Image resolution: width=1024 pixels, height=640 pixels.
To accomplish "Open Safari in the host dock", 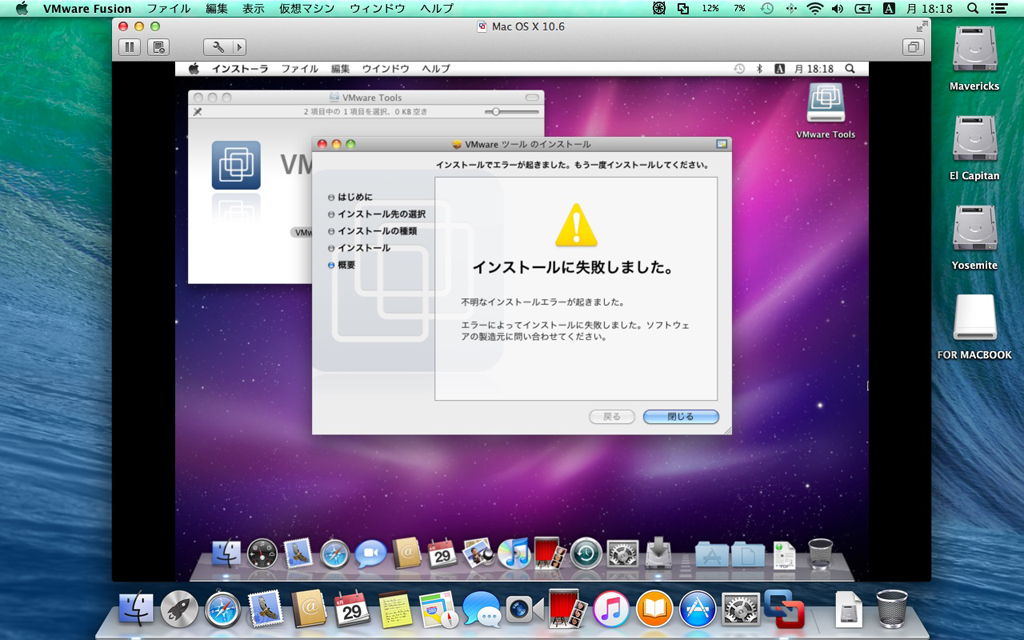I will point(222,609).
